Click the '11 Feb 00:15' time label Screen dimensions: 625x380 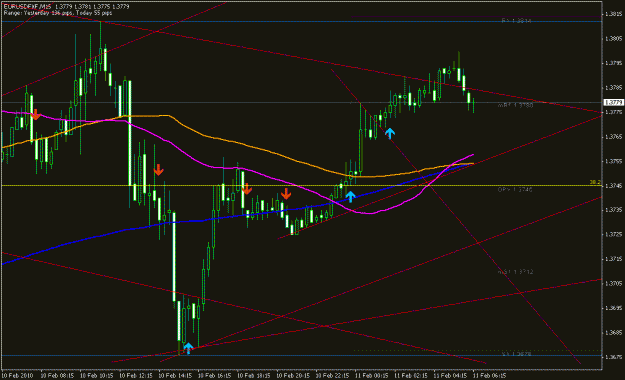pos(371,376)
